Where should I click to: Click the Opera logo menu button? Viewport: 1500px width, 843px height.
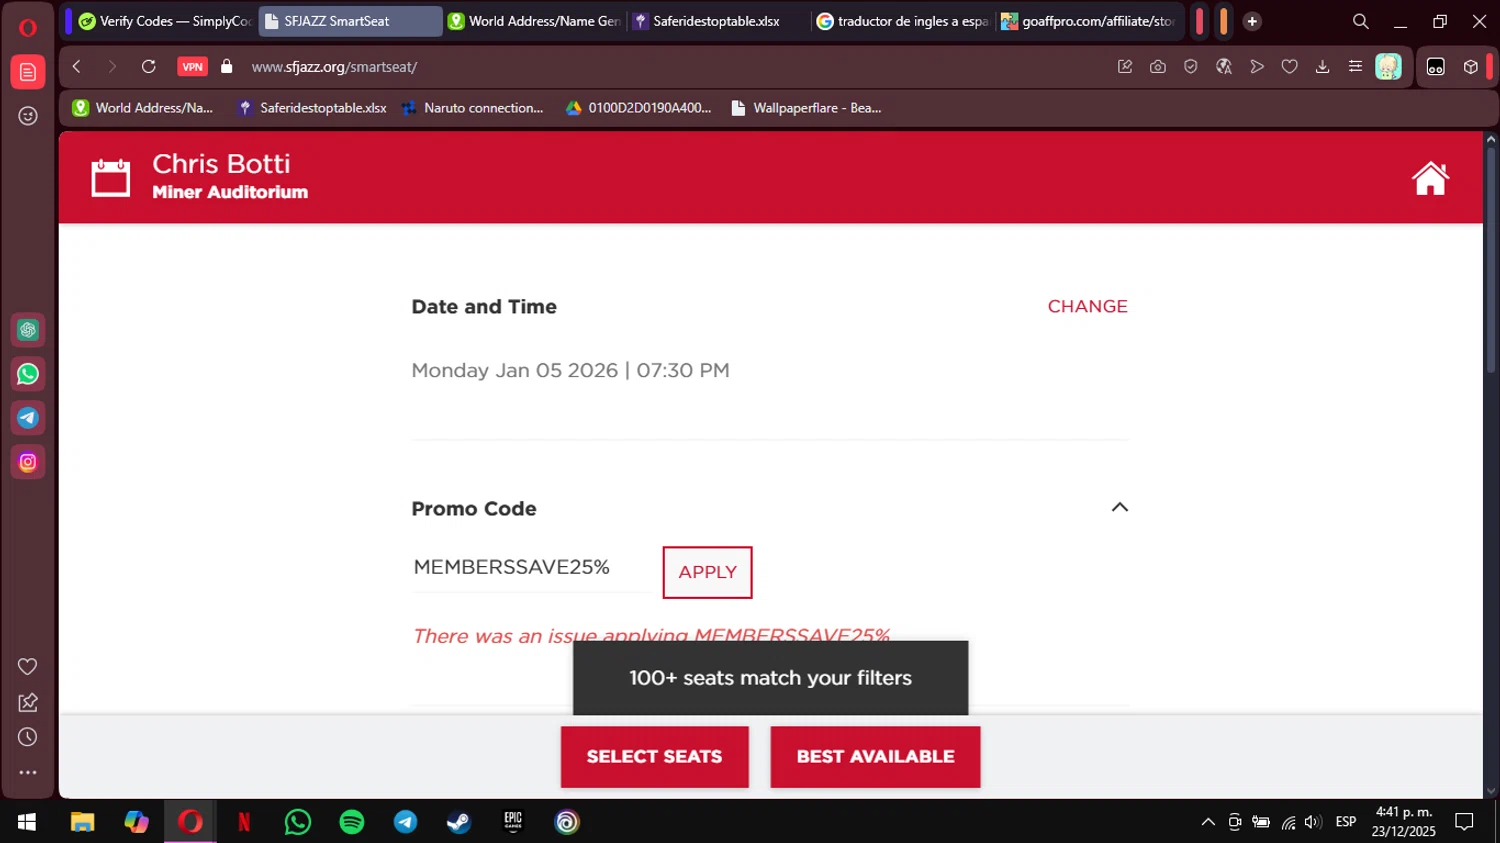point(28,27)
